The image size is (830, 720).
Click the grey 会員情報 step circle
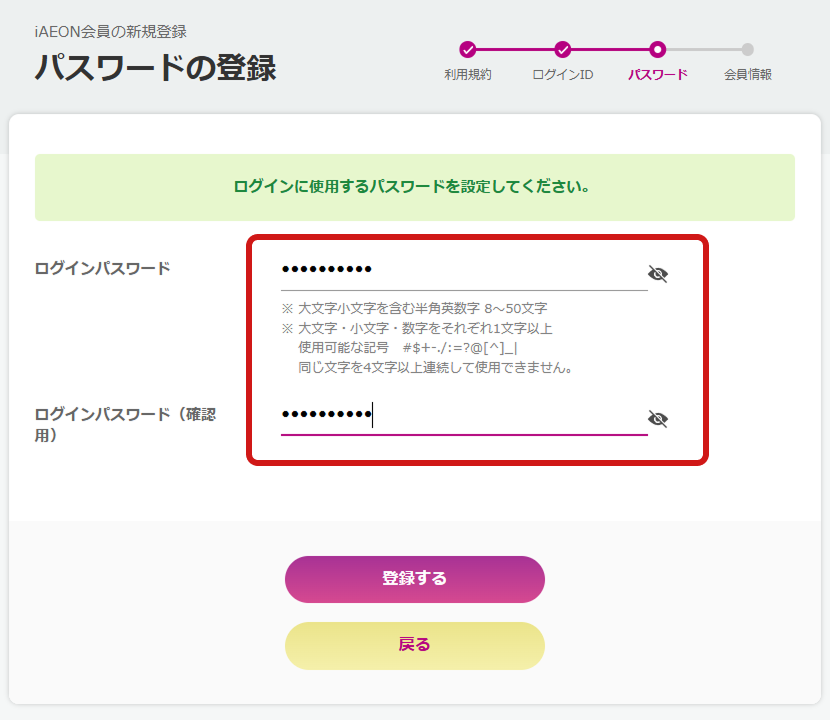(747, 49)
